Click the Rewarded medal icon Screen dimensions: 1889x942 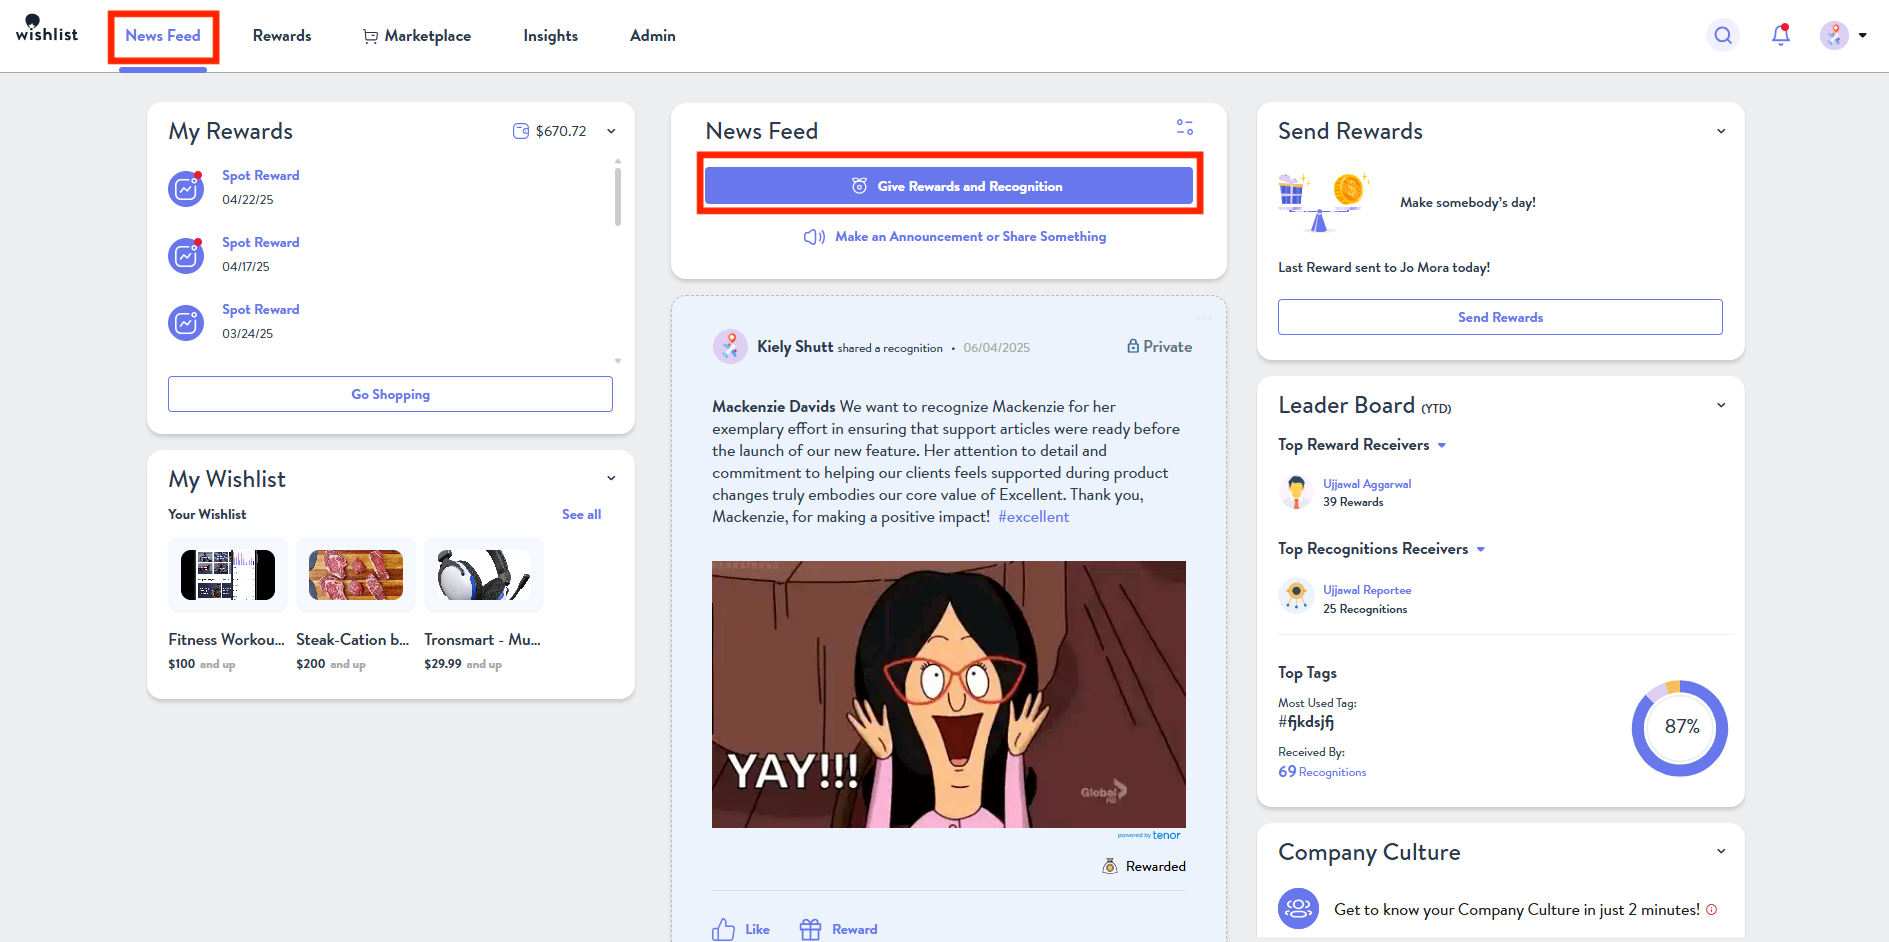point(1110,866)
